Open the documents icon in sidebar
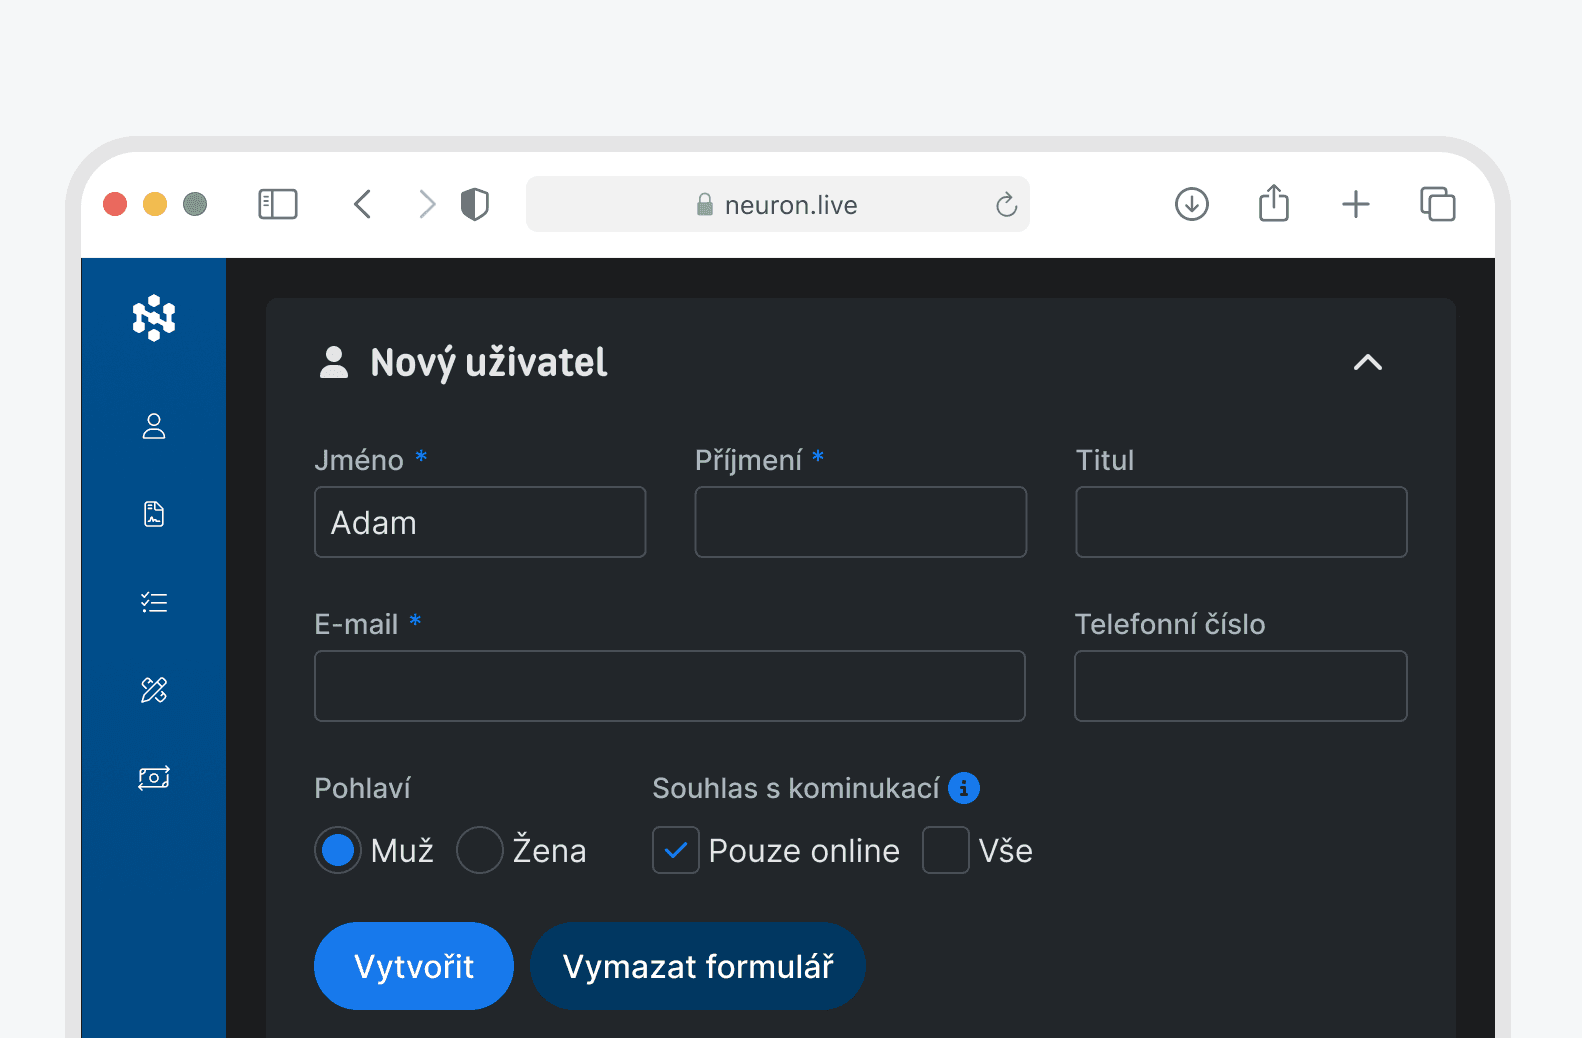This screenshot has width=1582, height=1038. pos(154,514)
